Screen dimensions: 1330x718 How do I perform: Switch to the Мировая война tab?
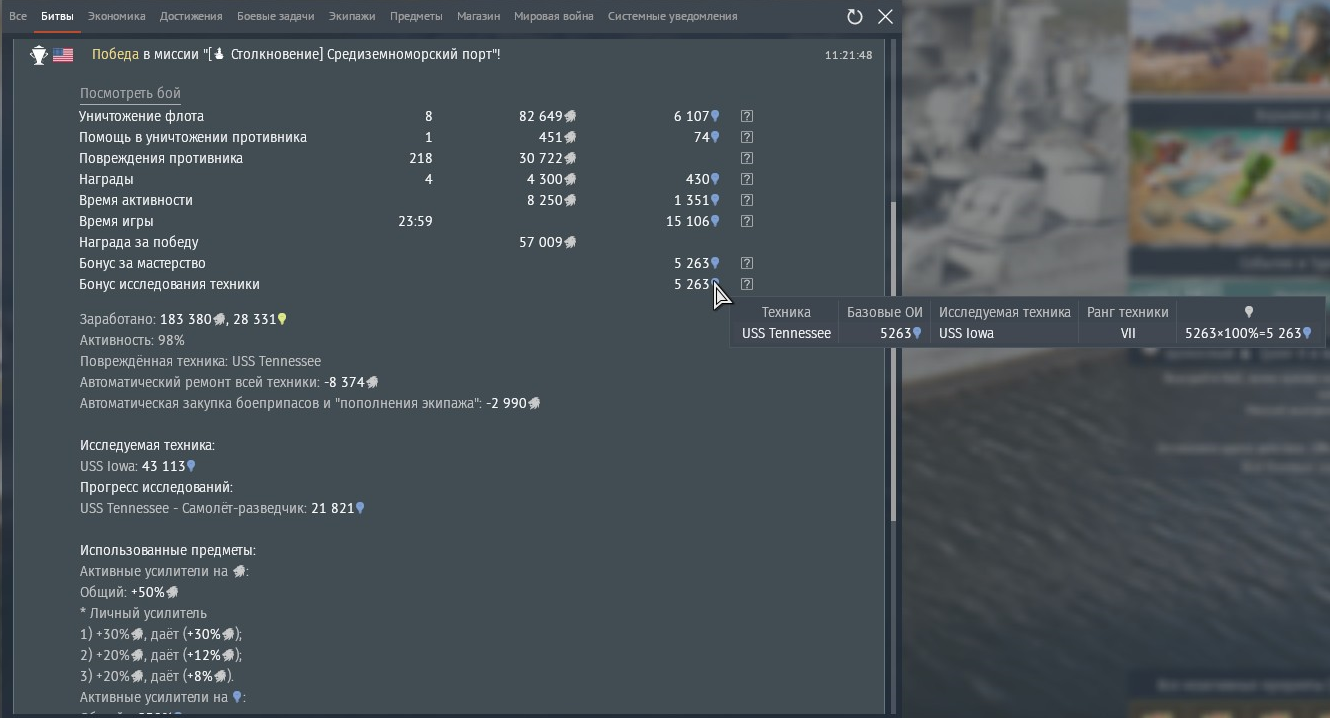click(x=553, y=16)
